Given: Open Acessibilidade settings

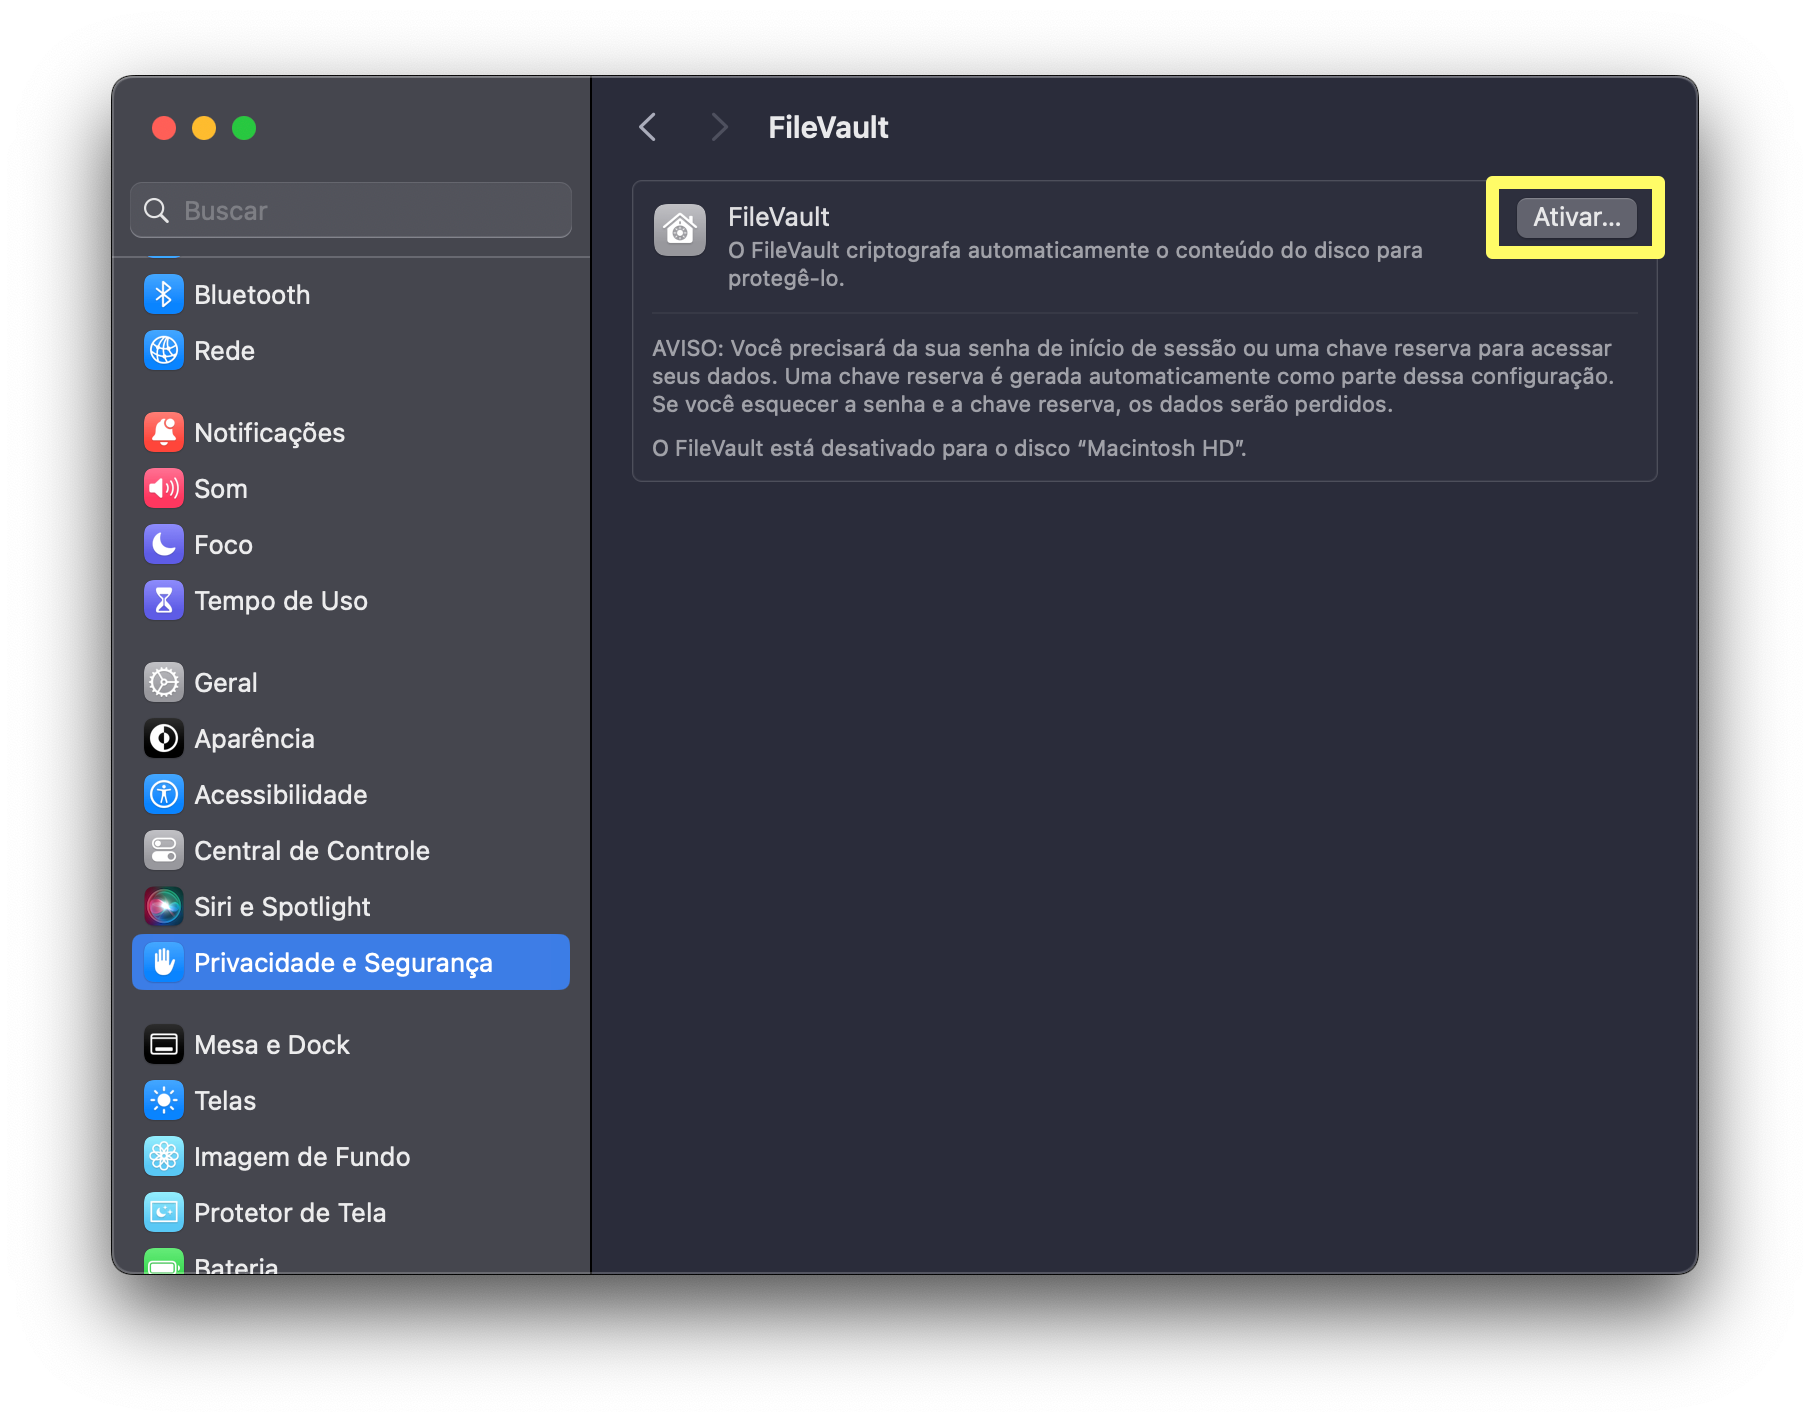Looking at the screenshot, I should click(x=280, y=794).
